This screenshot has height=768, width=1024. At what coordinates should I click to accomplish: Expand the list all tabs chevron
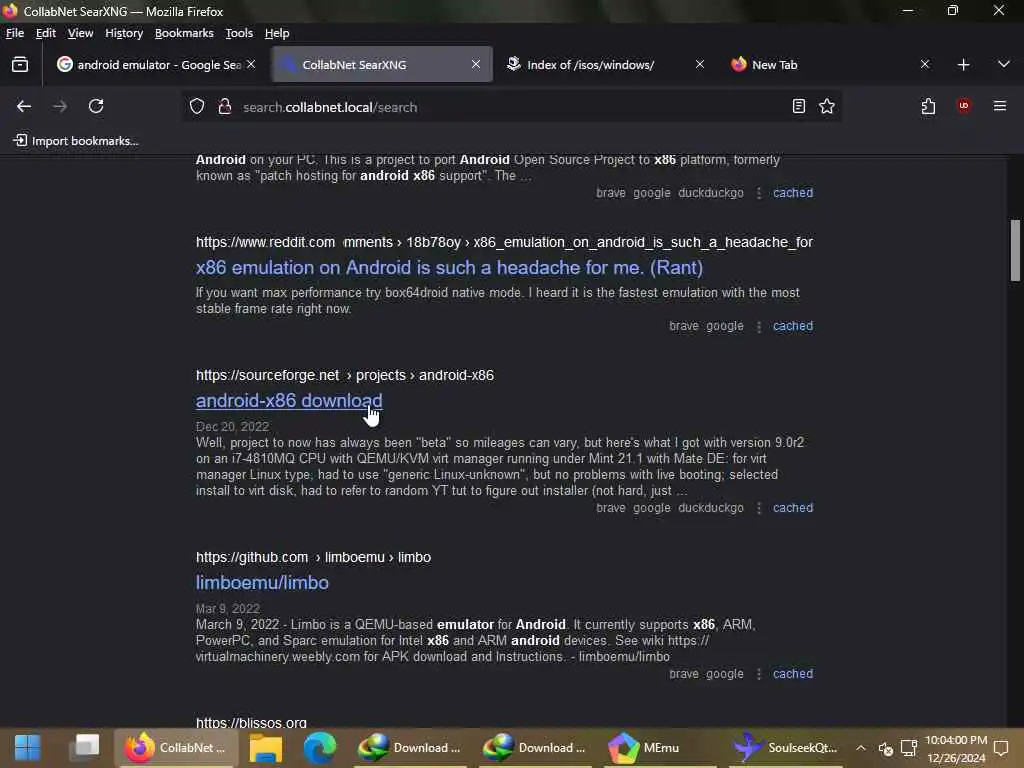coord(1003,64)
